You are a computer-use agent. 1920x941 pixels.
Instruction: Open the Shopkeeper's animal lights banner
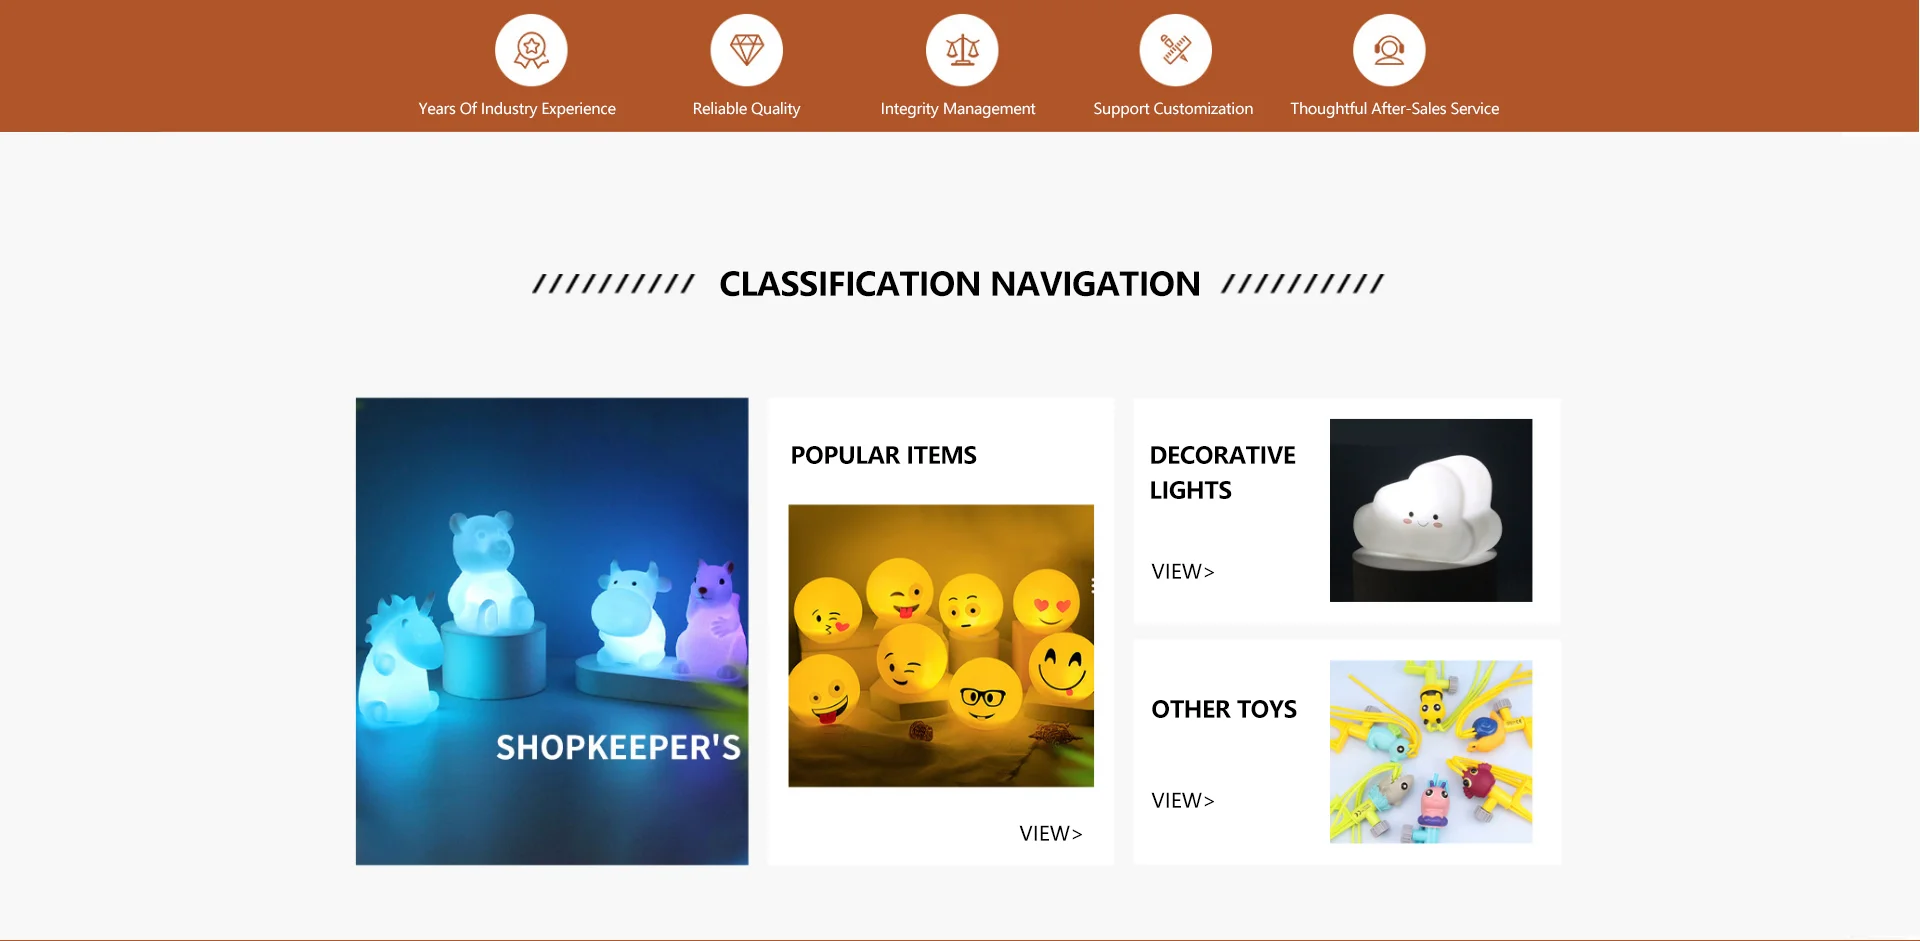pos(552,631)
